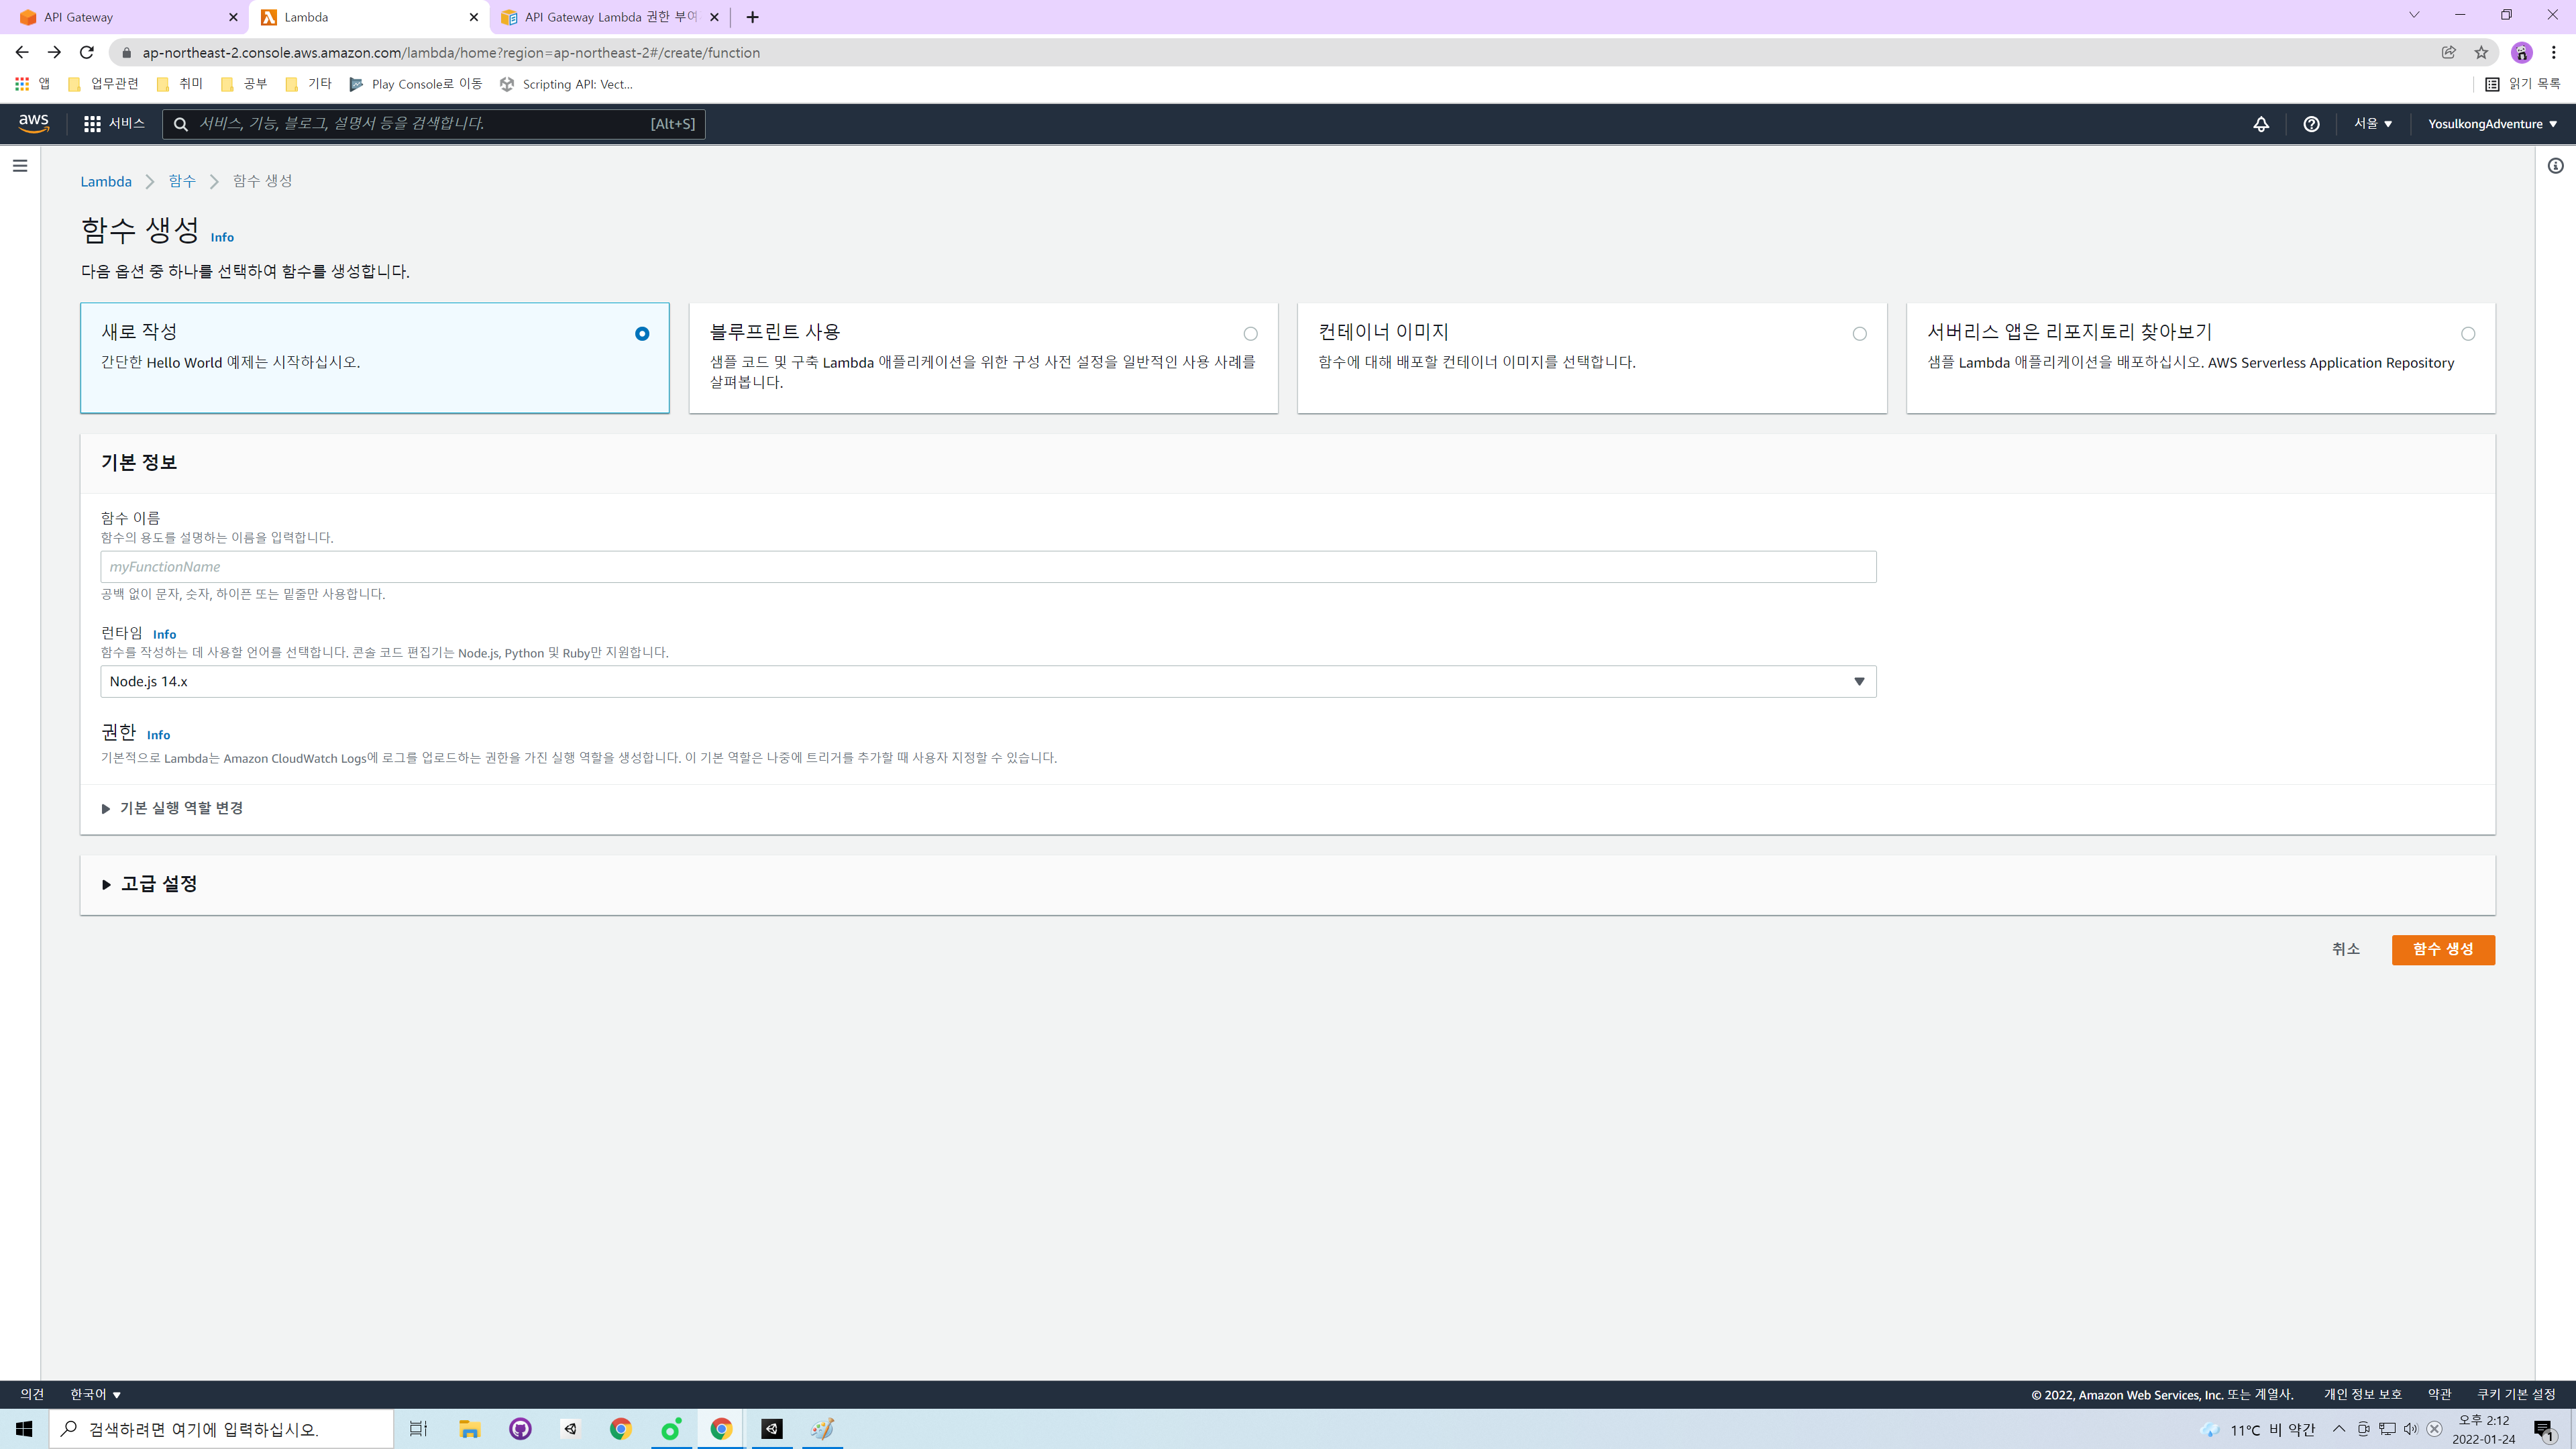The image size is (2576, 1449).
Task: Select the 새로 작성 radio option
Action: tap(642, 334)
